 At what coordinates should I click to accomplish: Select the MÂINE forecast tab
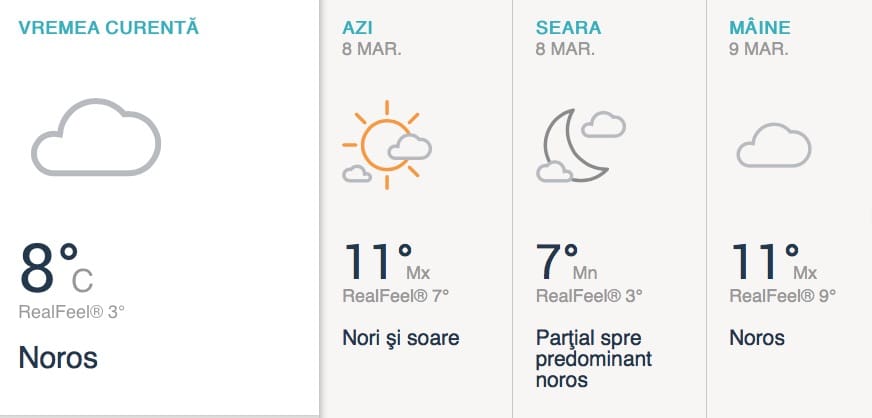(760, 27)
